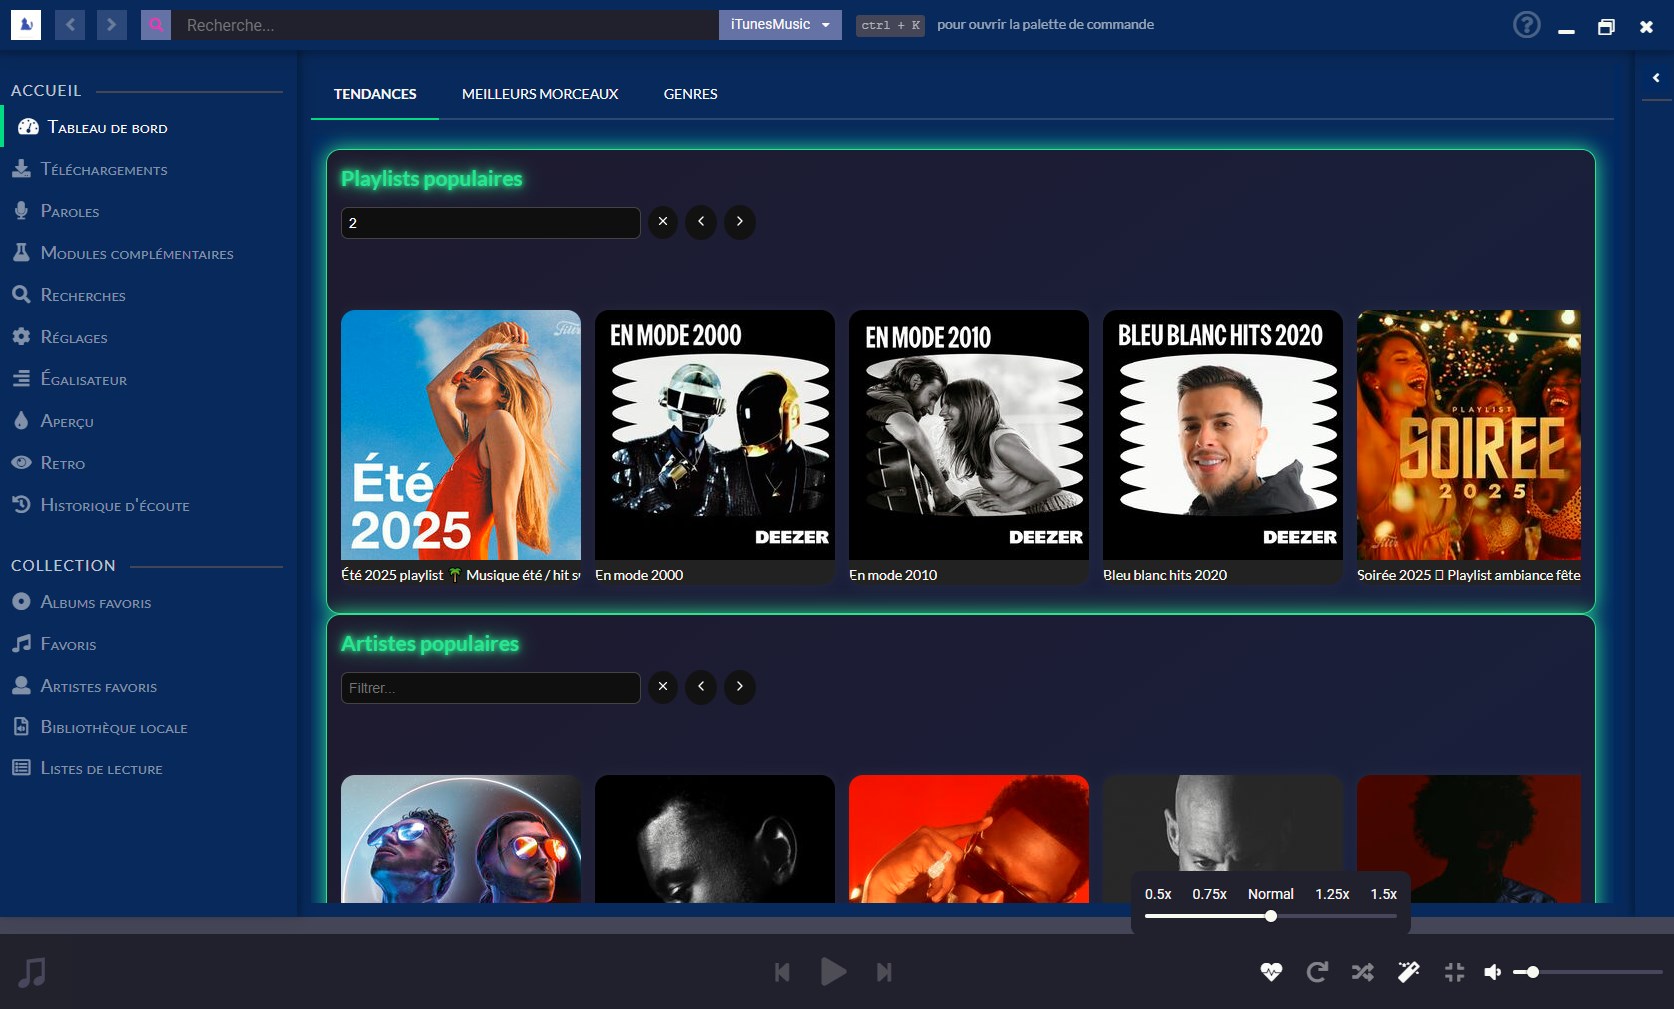The height and width of the screenshot is (1009, 1674).
Task: Set playback speed to 1.5x
Action: click(1384, 894)
